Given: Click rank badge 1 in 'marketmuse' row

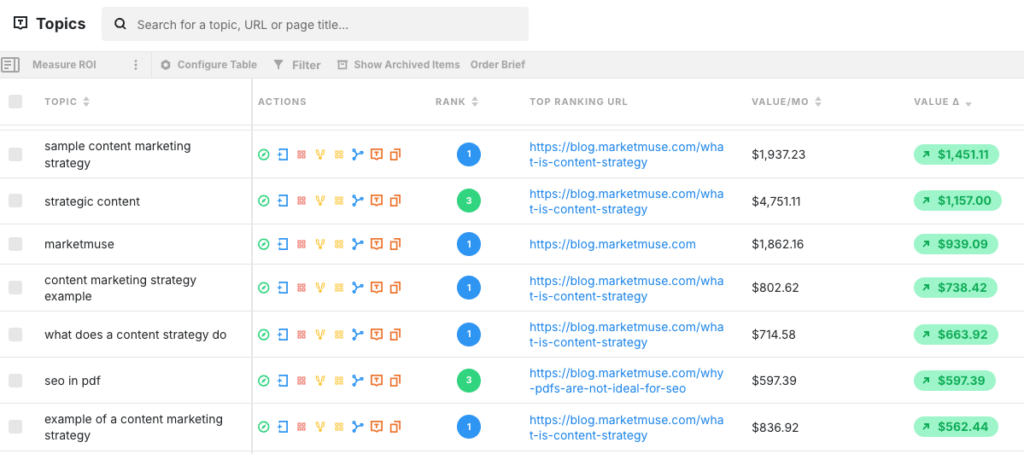Looking at the screenshot, I should coord(469,244).
